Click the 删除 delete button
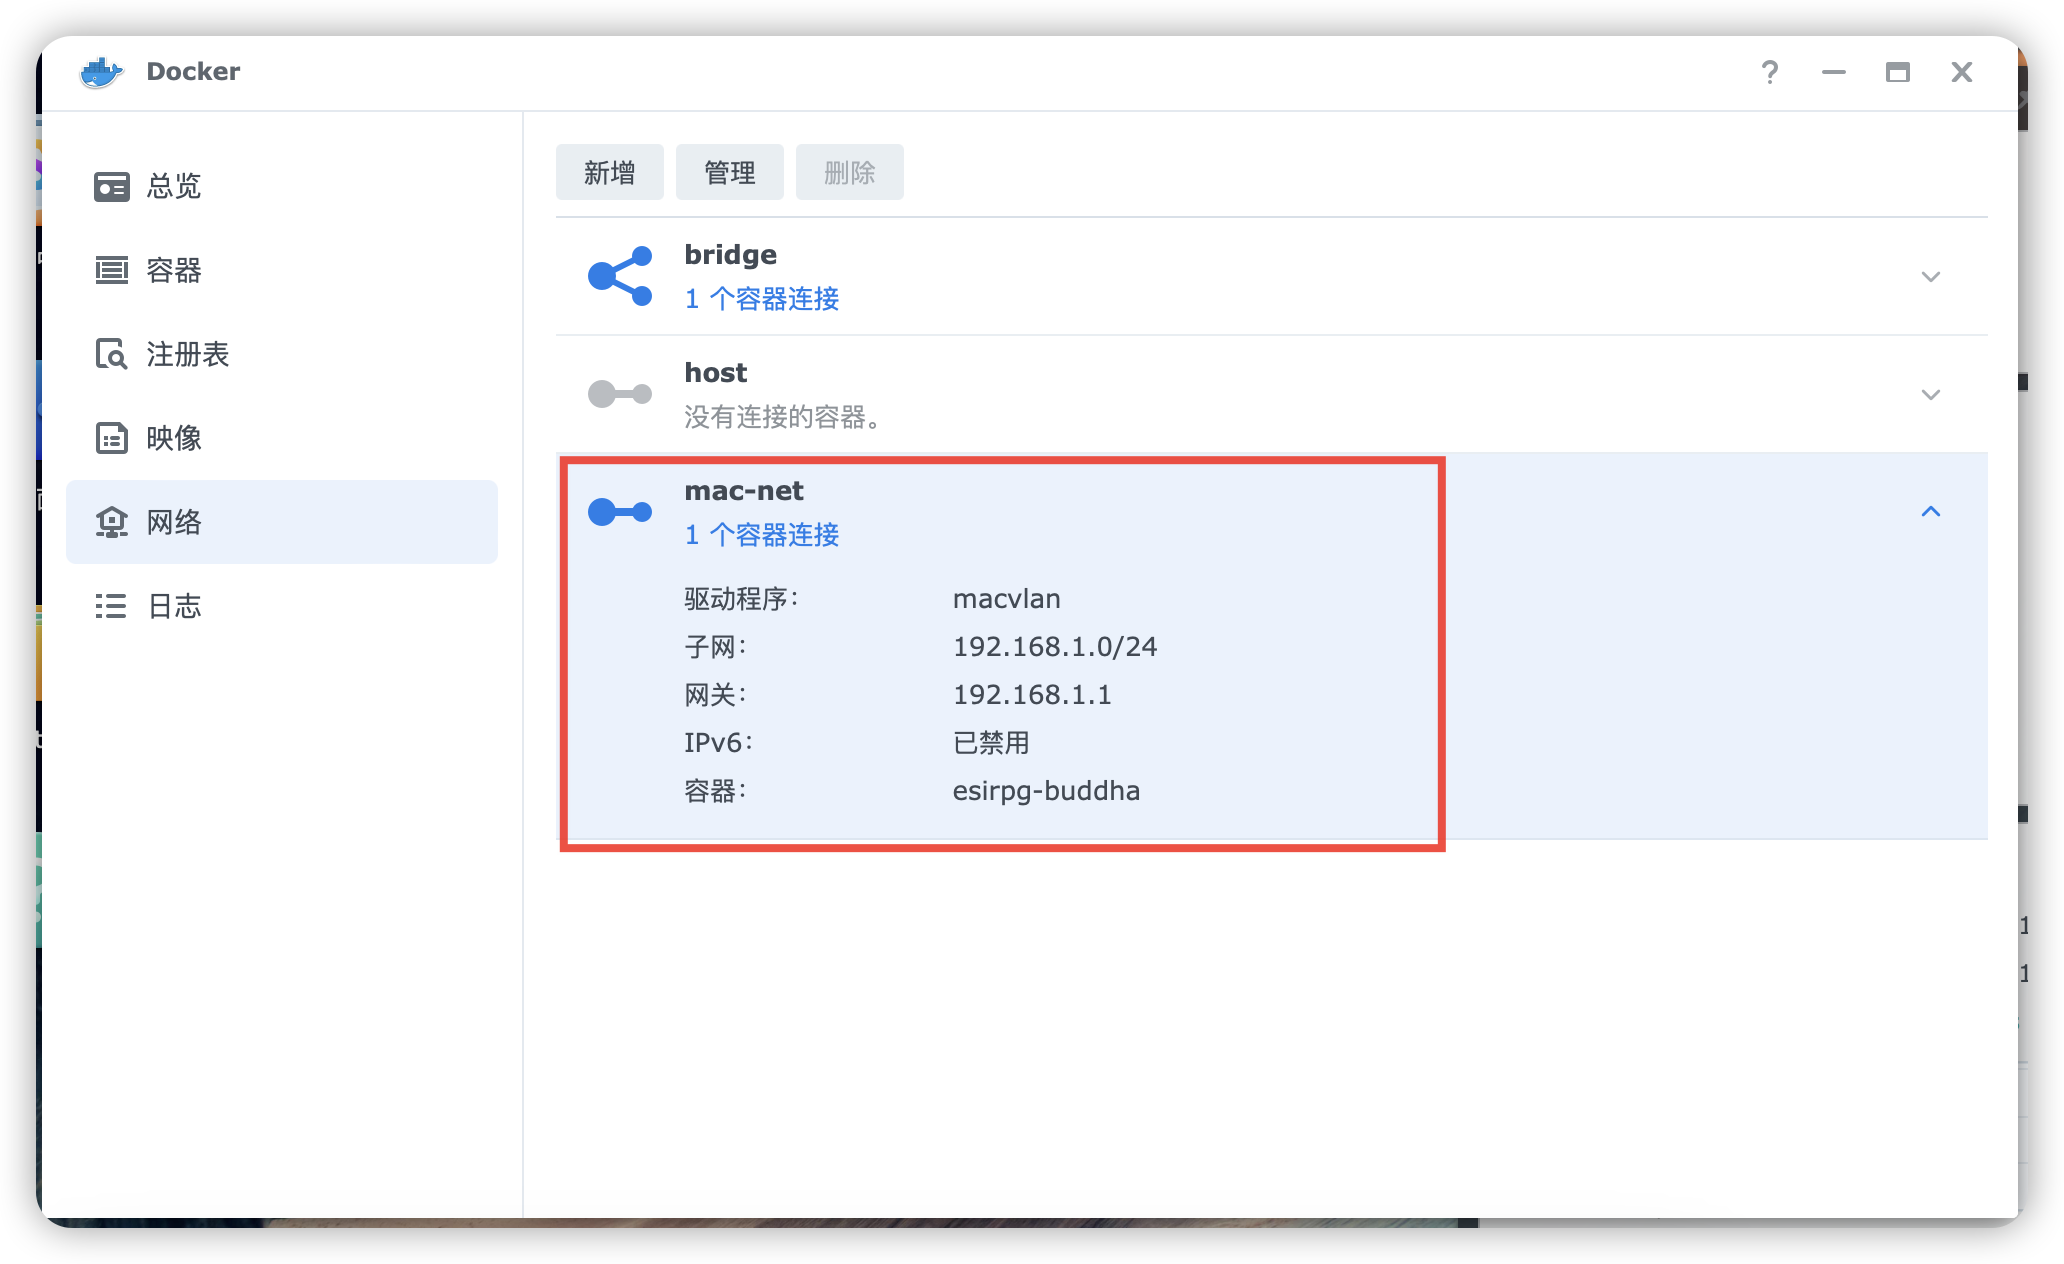 [850, 172]
